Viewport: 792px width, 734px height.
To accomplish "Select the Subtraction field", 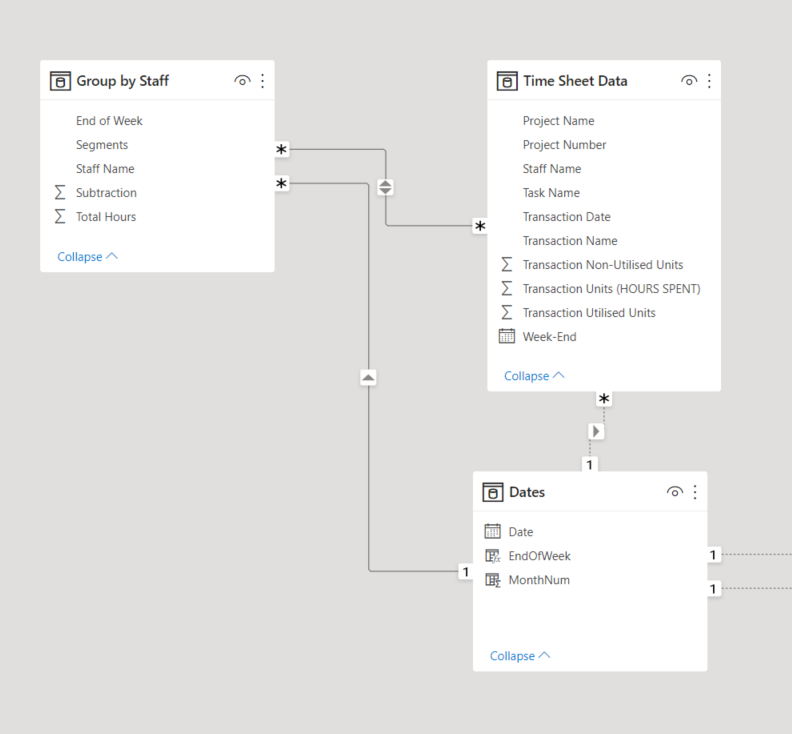I will pos(106,192).
